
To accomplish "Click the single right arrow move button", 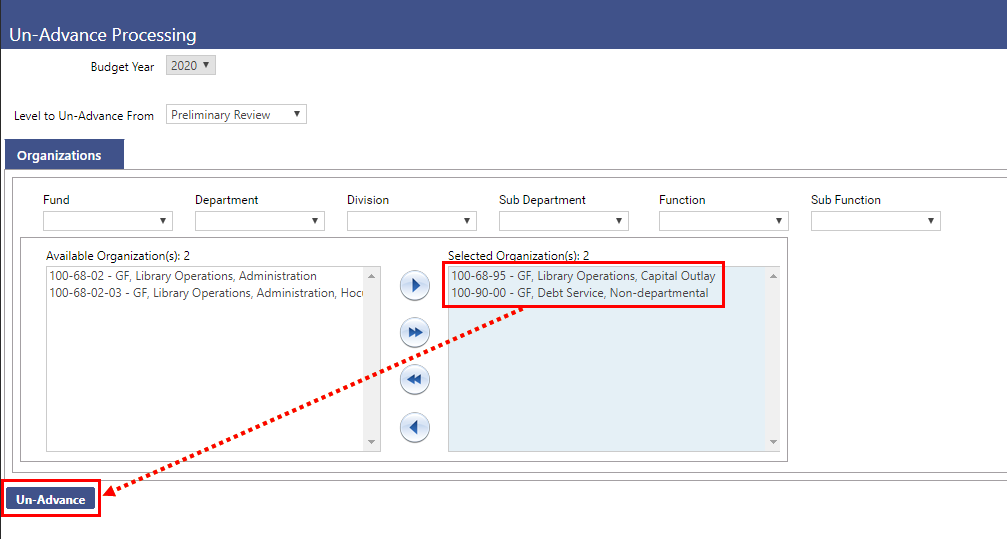I will coord(414,285).
